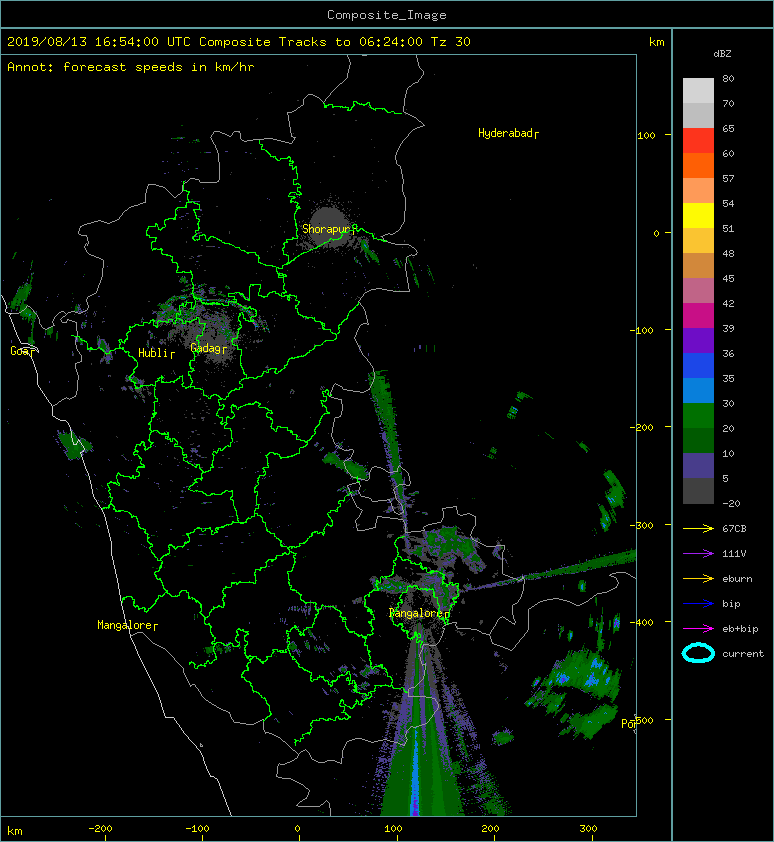Screen dimensions: 774x842
Task: Pick the green 30 dBZ swatch
Action: 698,415
